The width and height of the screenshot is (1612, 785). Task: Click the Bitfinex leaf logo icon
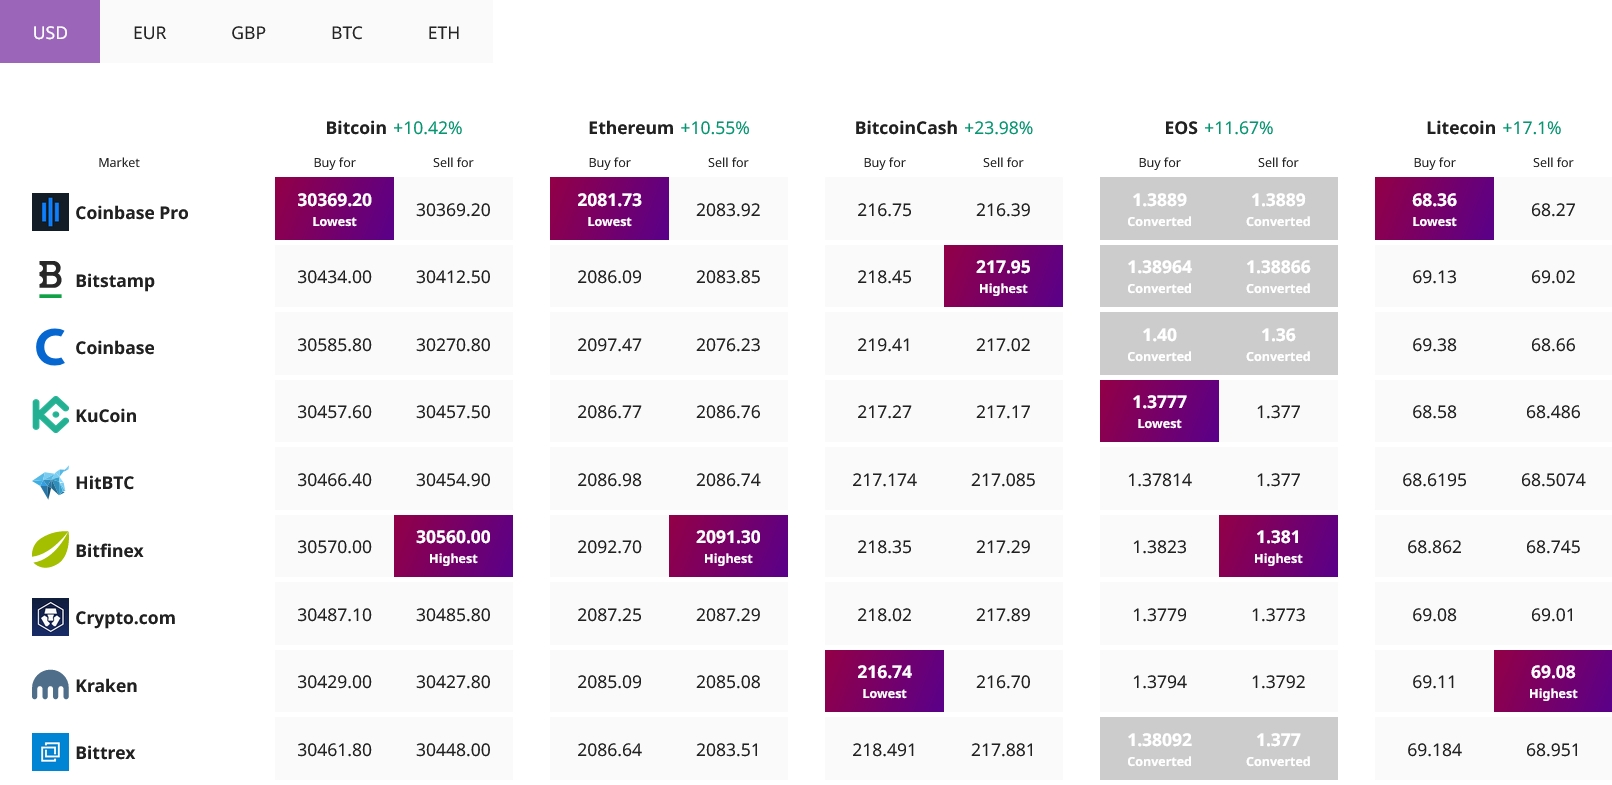50,550
